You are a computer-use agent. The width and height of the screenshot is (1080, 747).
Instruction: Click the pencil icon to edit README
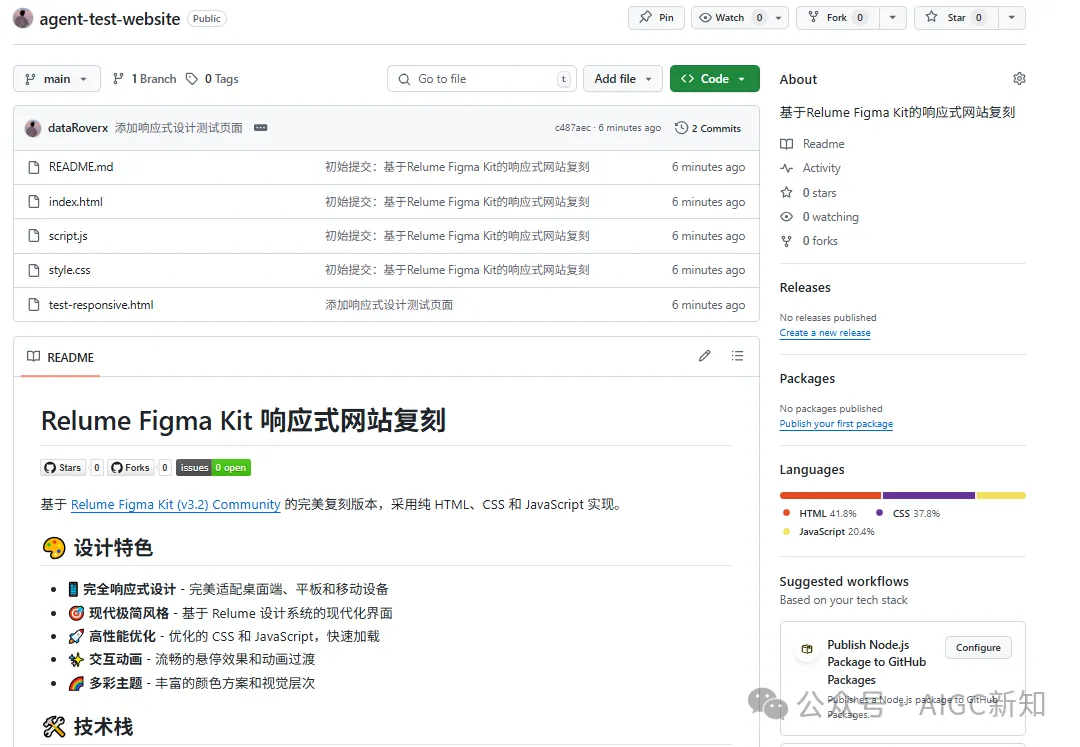point(705,356)
